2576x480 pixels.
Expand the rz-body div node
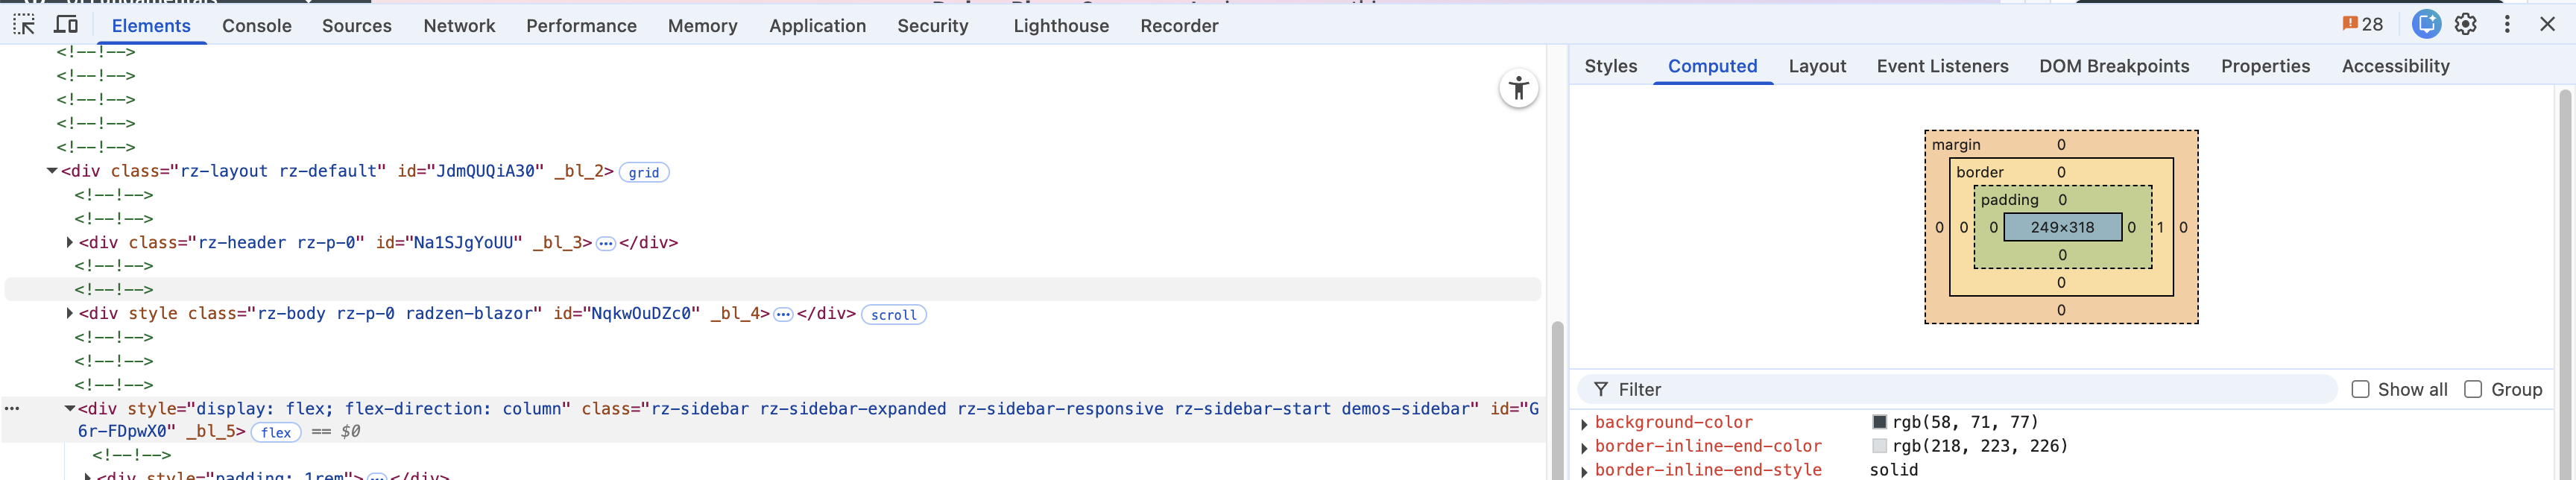point(69,313)
